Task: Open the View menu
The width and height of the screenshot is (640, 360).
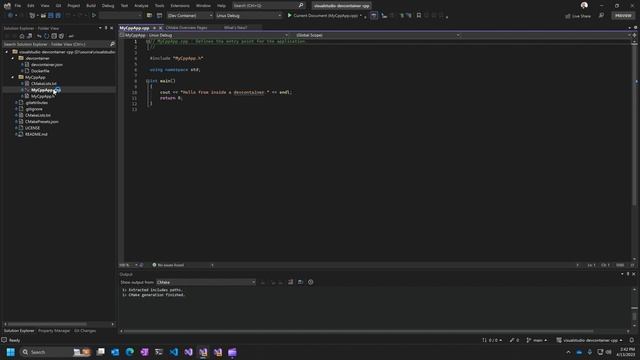Action: pos(45,6)
